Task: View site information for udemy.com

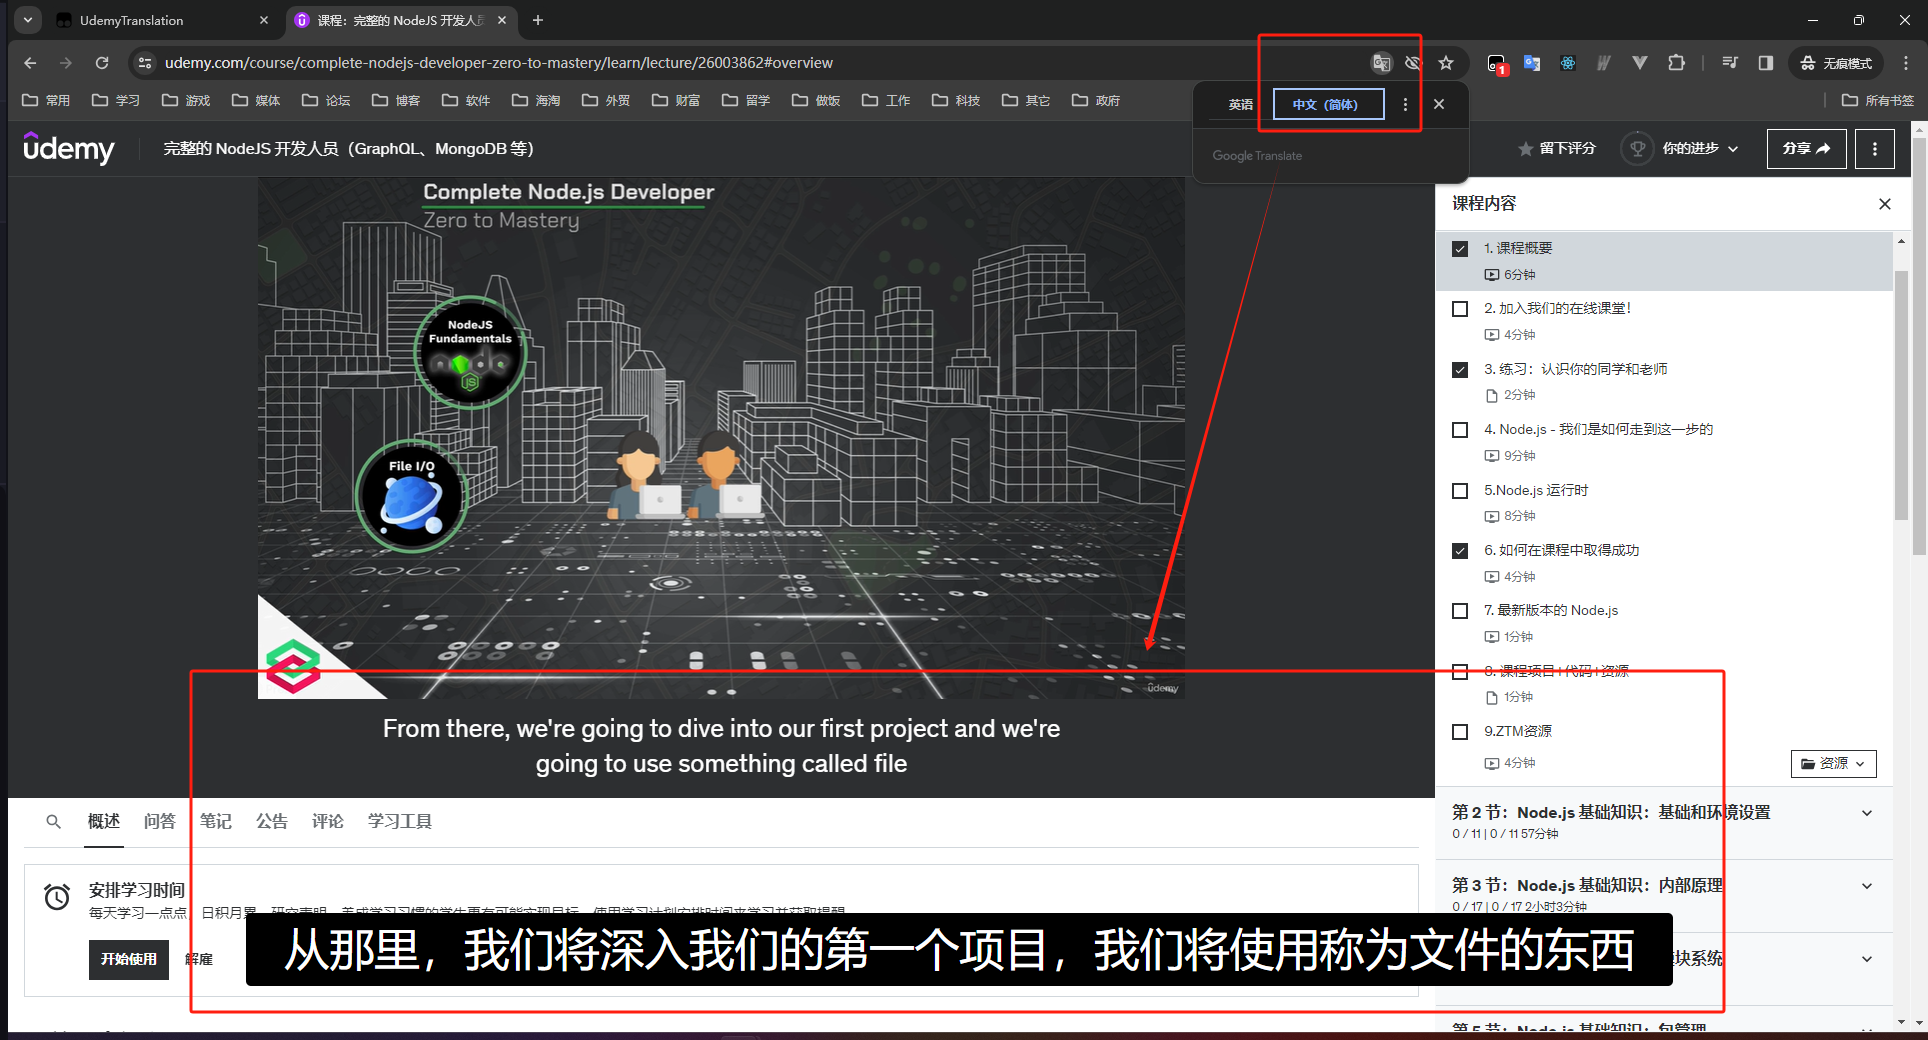Action: (x=145, y=63)
